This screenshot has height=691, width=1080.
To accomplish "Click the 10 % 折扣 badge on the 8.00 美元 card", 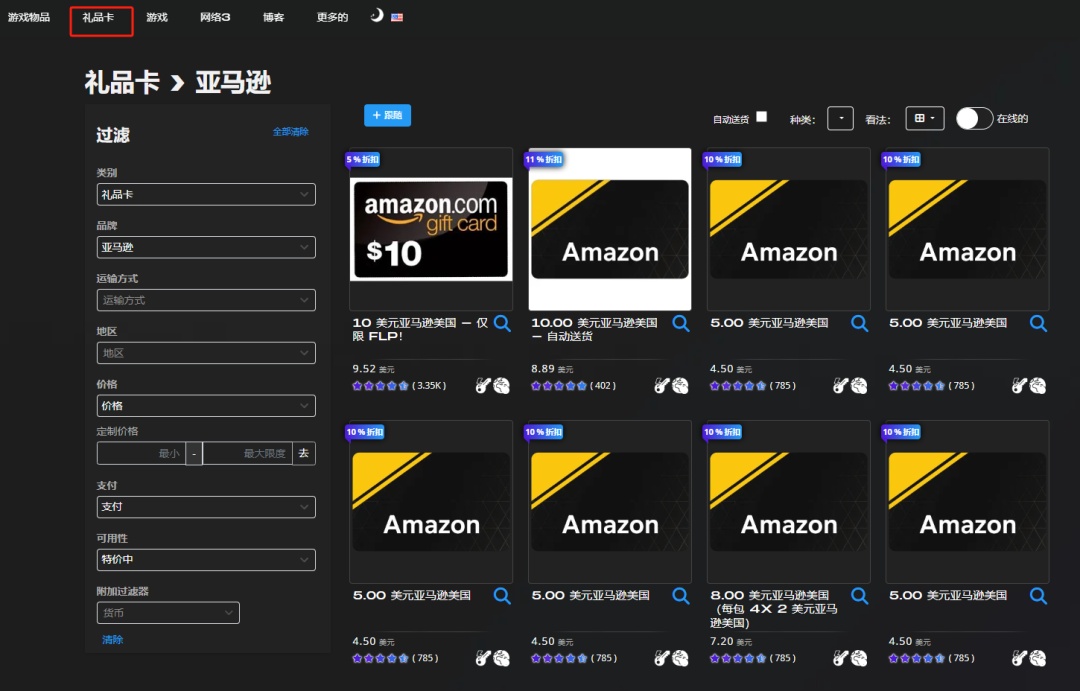I will pos(722,432).
